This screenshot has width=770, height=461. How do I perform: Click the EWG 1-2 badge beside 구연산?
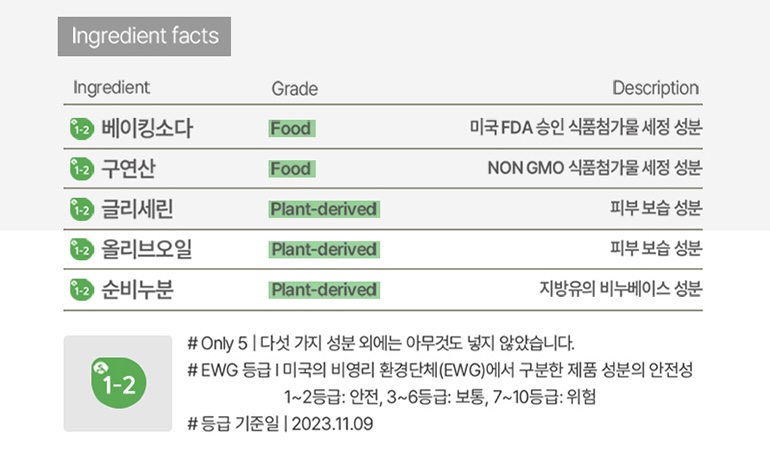[82, 169]
